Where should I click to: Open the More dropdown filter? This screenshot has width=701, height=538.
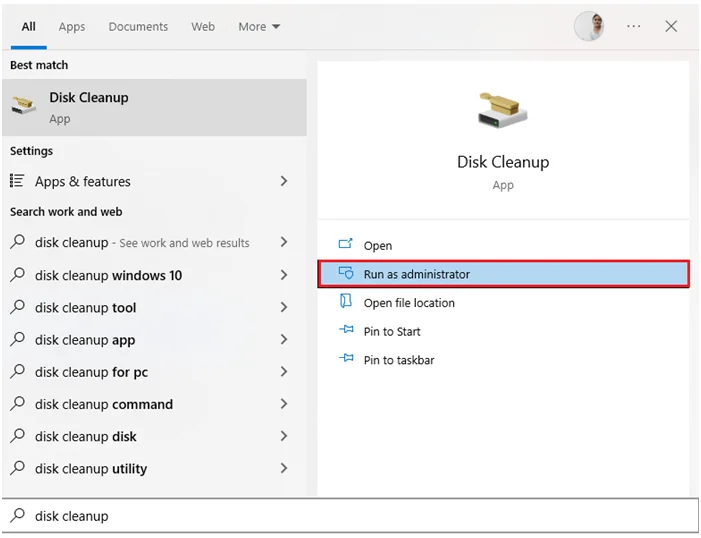click(x=259, y=27)
